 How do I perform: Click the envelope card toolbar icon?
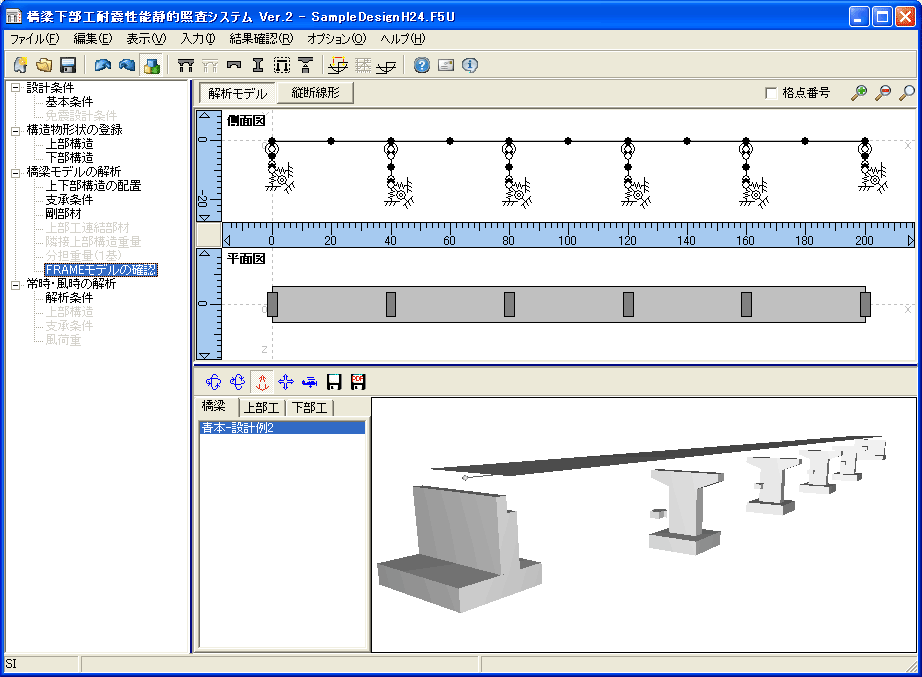pos(446,65)
